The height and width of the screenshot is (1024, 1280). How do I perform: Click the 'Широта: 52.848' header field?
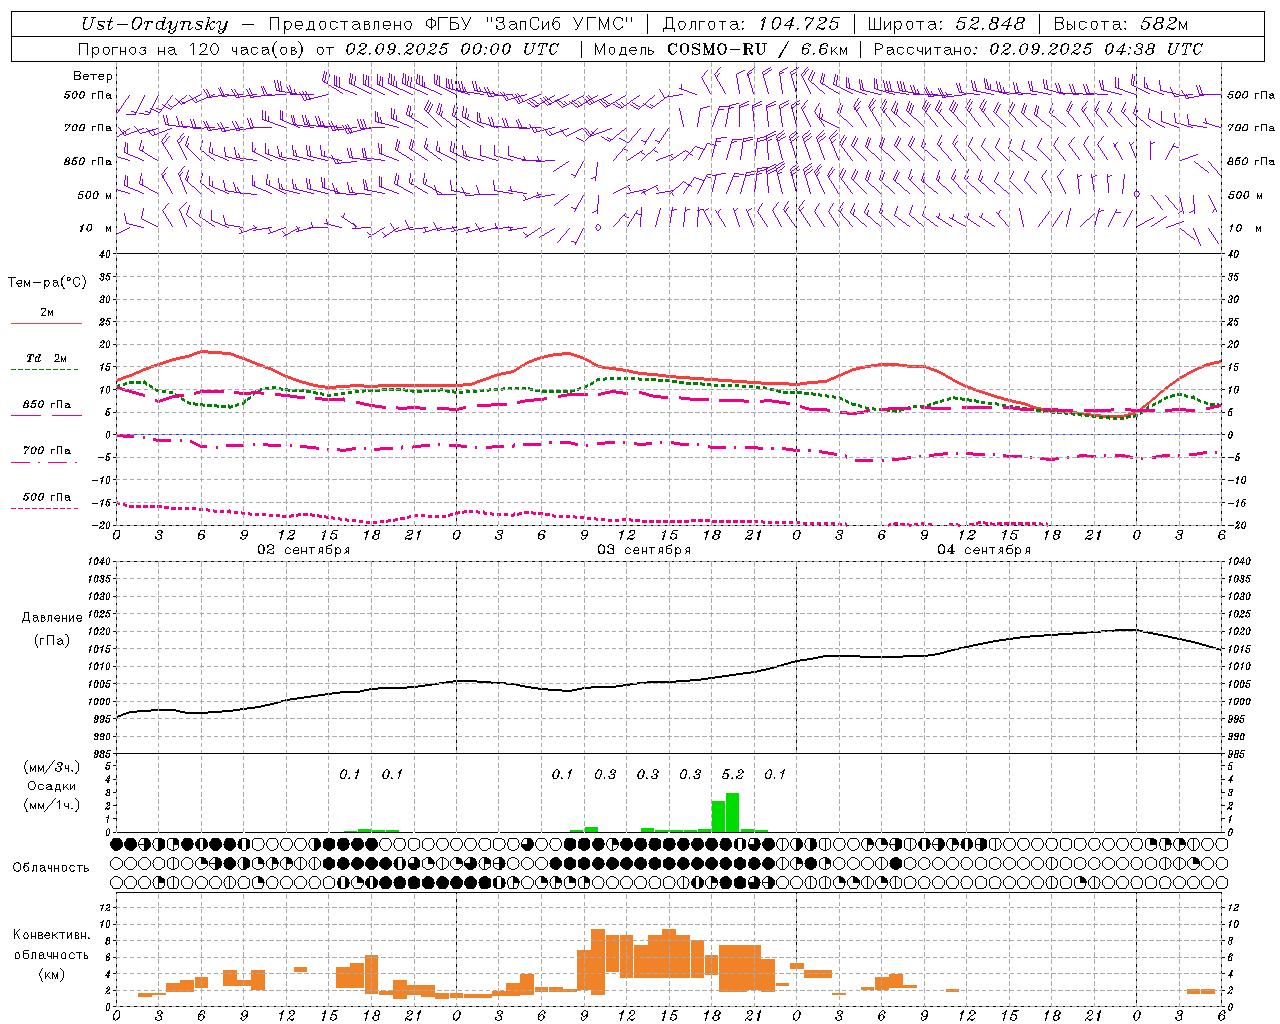(946, 24)
